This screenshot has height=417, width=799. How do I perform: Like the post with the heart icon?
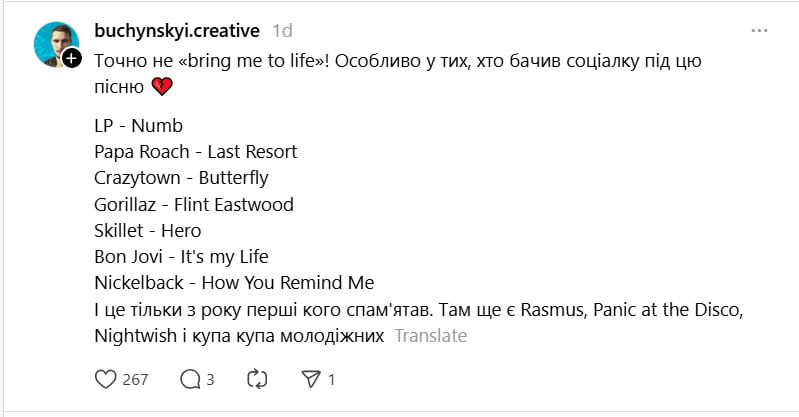click(105, 379)
